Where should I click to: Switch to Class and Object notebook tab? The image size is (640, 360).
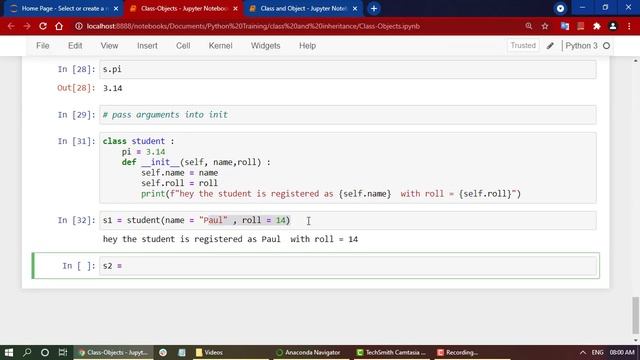click(303, 8)
